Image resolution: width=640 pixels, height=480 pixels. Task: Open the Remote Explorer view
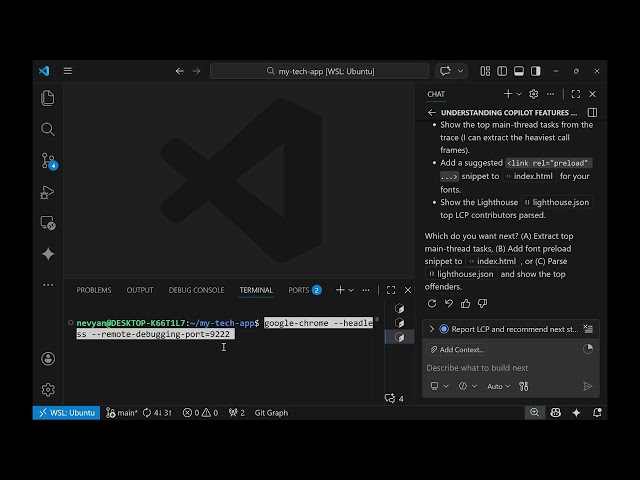click(48, 223)
